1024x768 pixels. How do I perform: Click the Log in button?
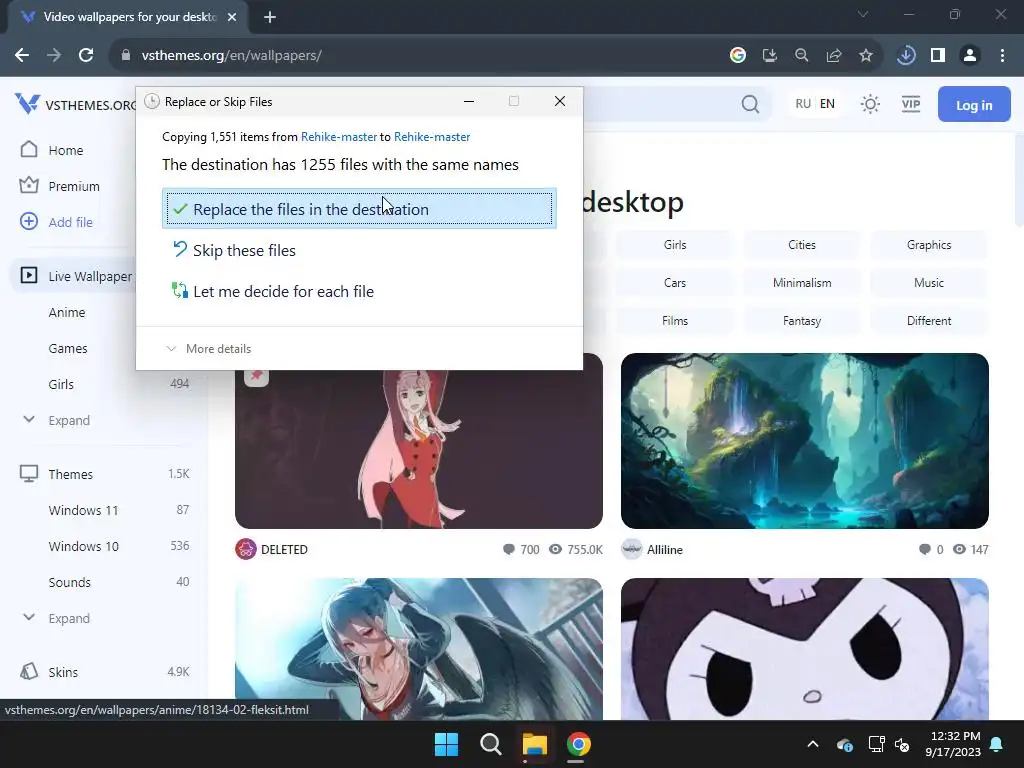[974, 104]
